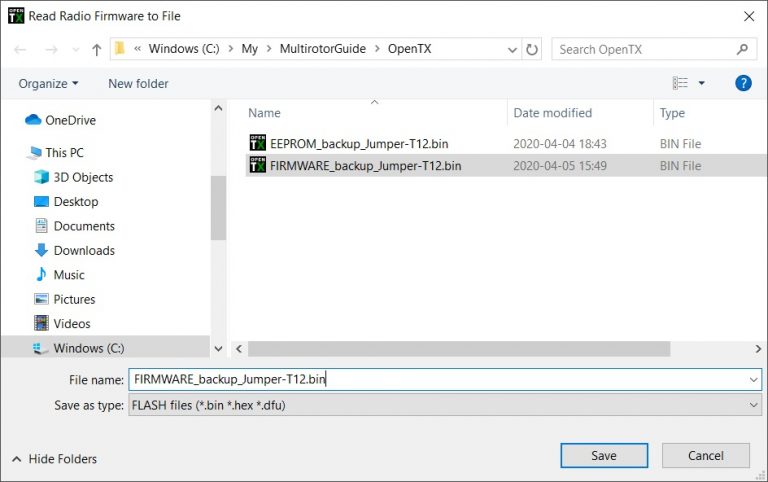Collapse with Hide Folders
Viewport: 768px width, 482px height.
click(54, 459)
